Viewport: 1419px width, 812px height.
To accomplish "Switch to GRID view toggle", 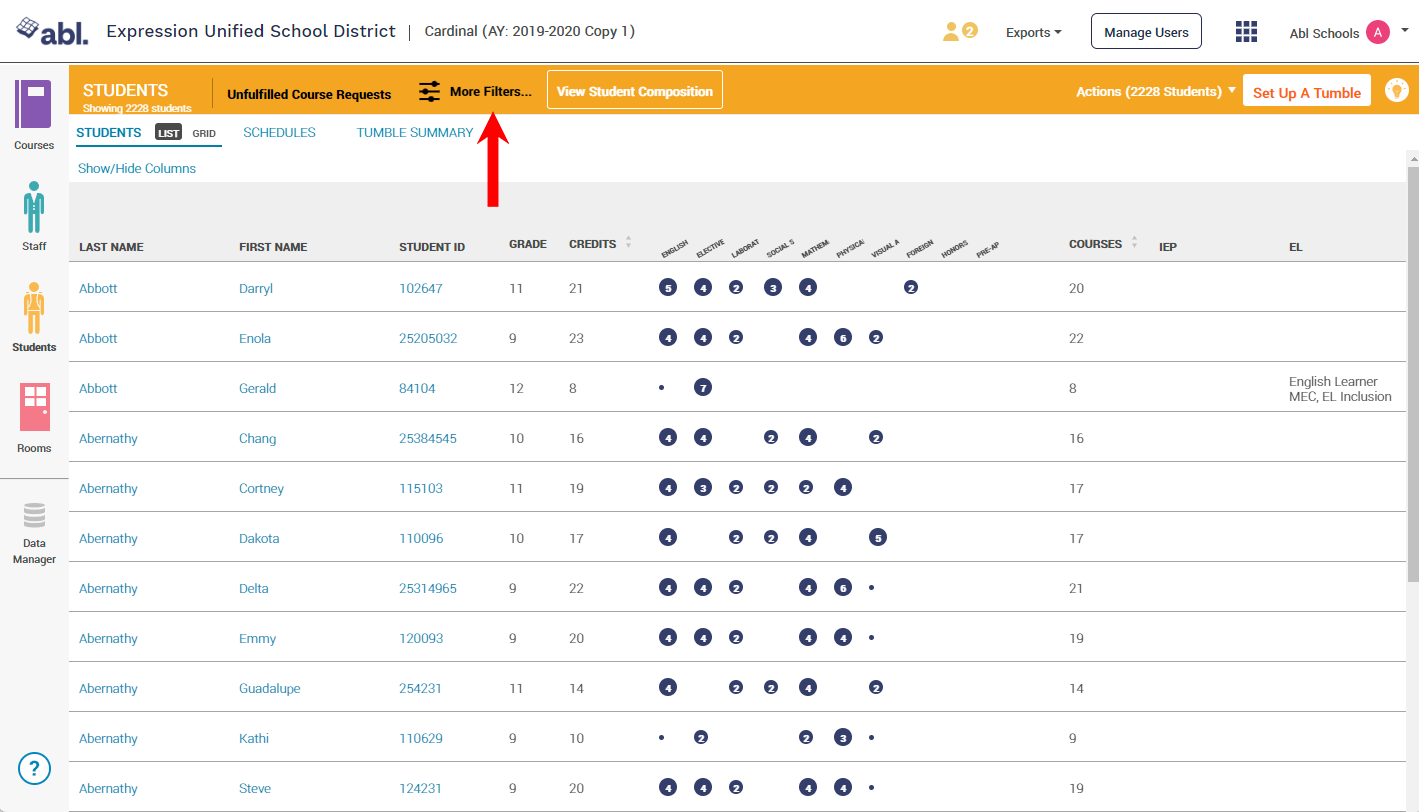I will click(x=204, y=133).
